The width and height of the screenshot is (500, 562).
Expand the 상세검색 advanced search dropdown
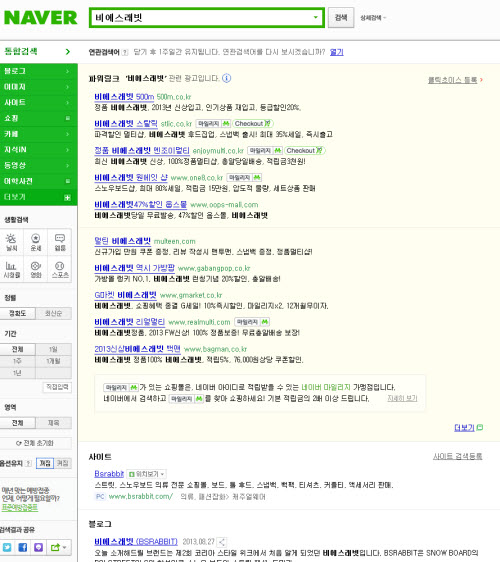pyautogui.click(x=373, y=18)
